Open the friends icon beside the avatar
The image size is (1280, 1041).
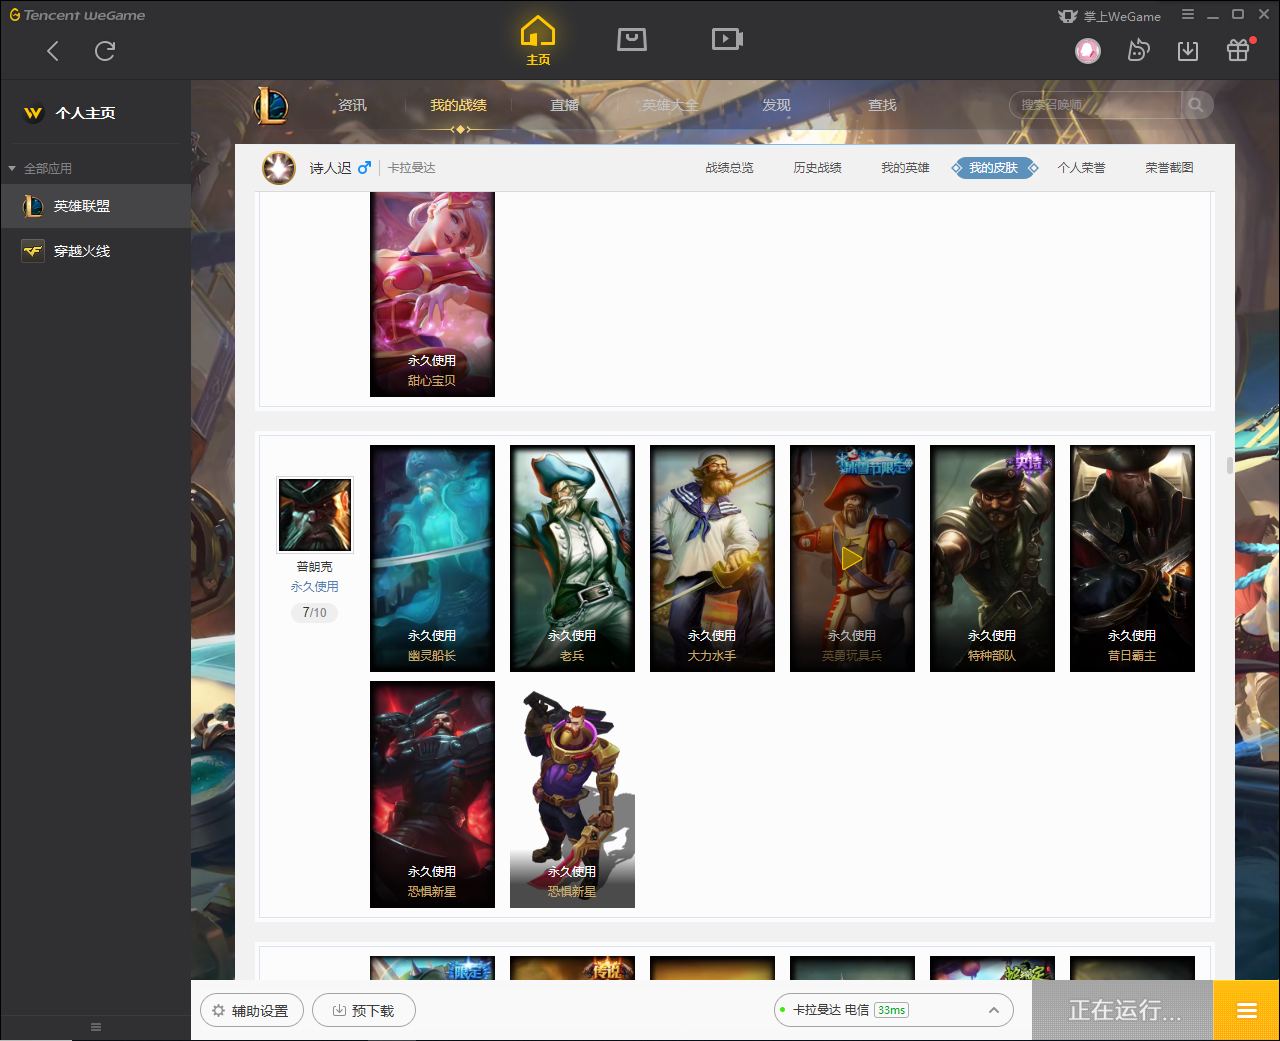(x=1138, y=51)
